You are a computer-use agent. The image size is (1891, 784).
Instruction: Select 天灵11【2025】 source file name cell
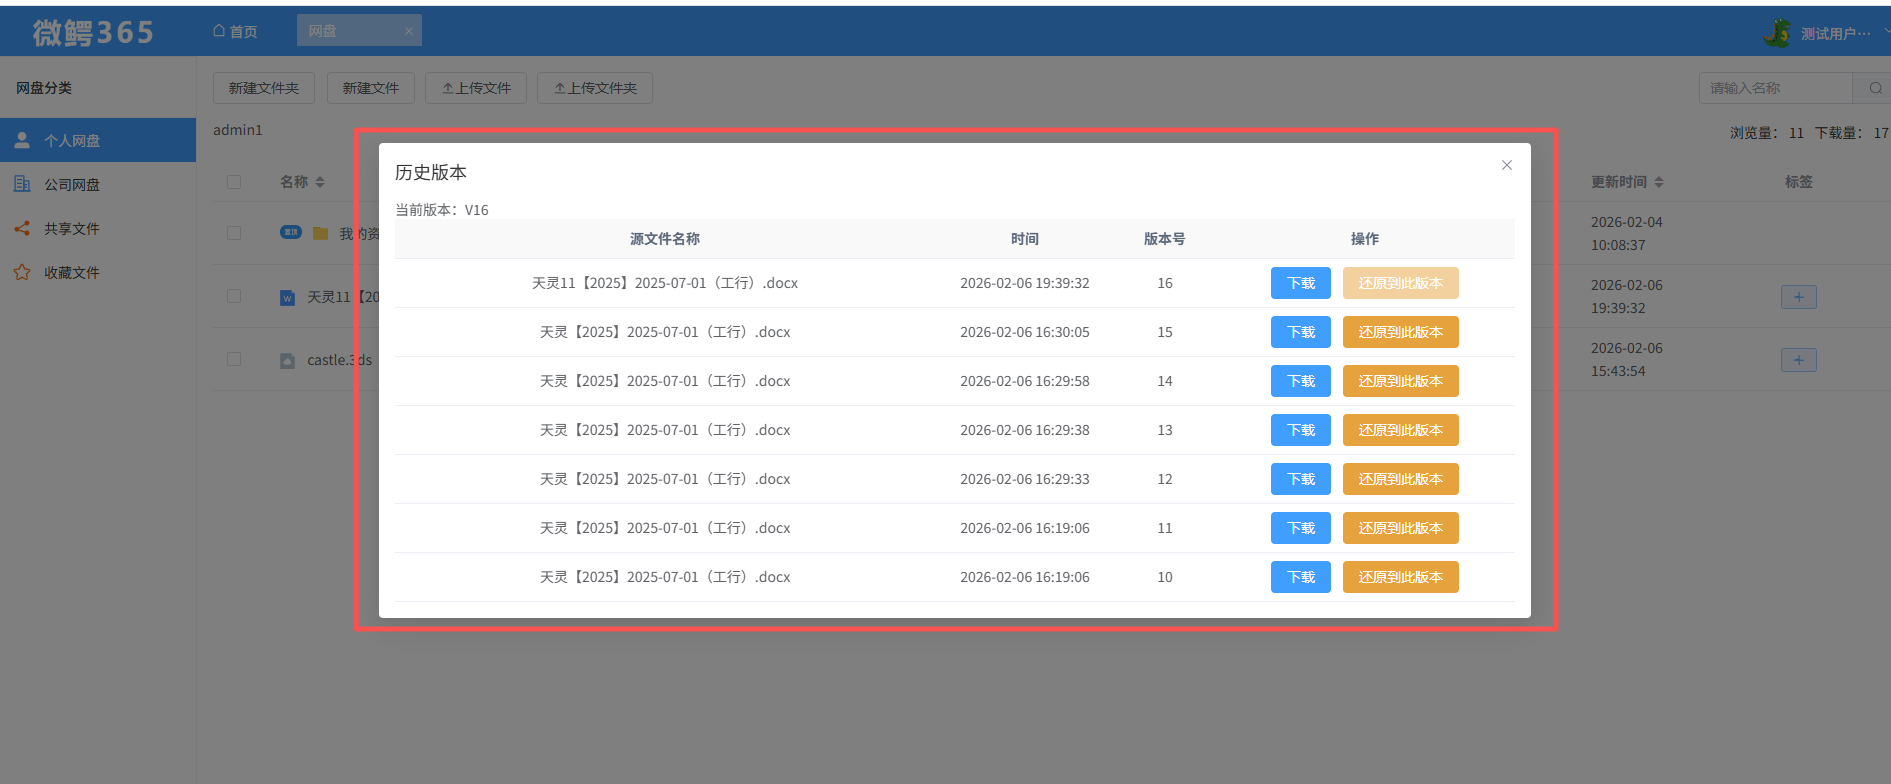point(665,283)
